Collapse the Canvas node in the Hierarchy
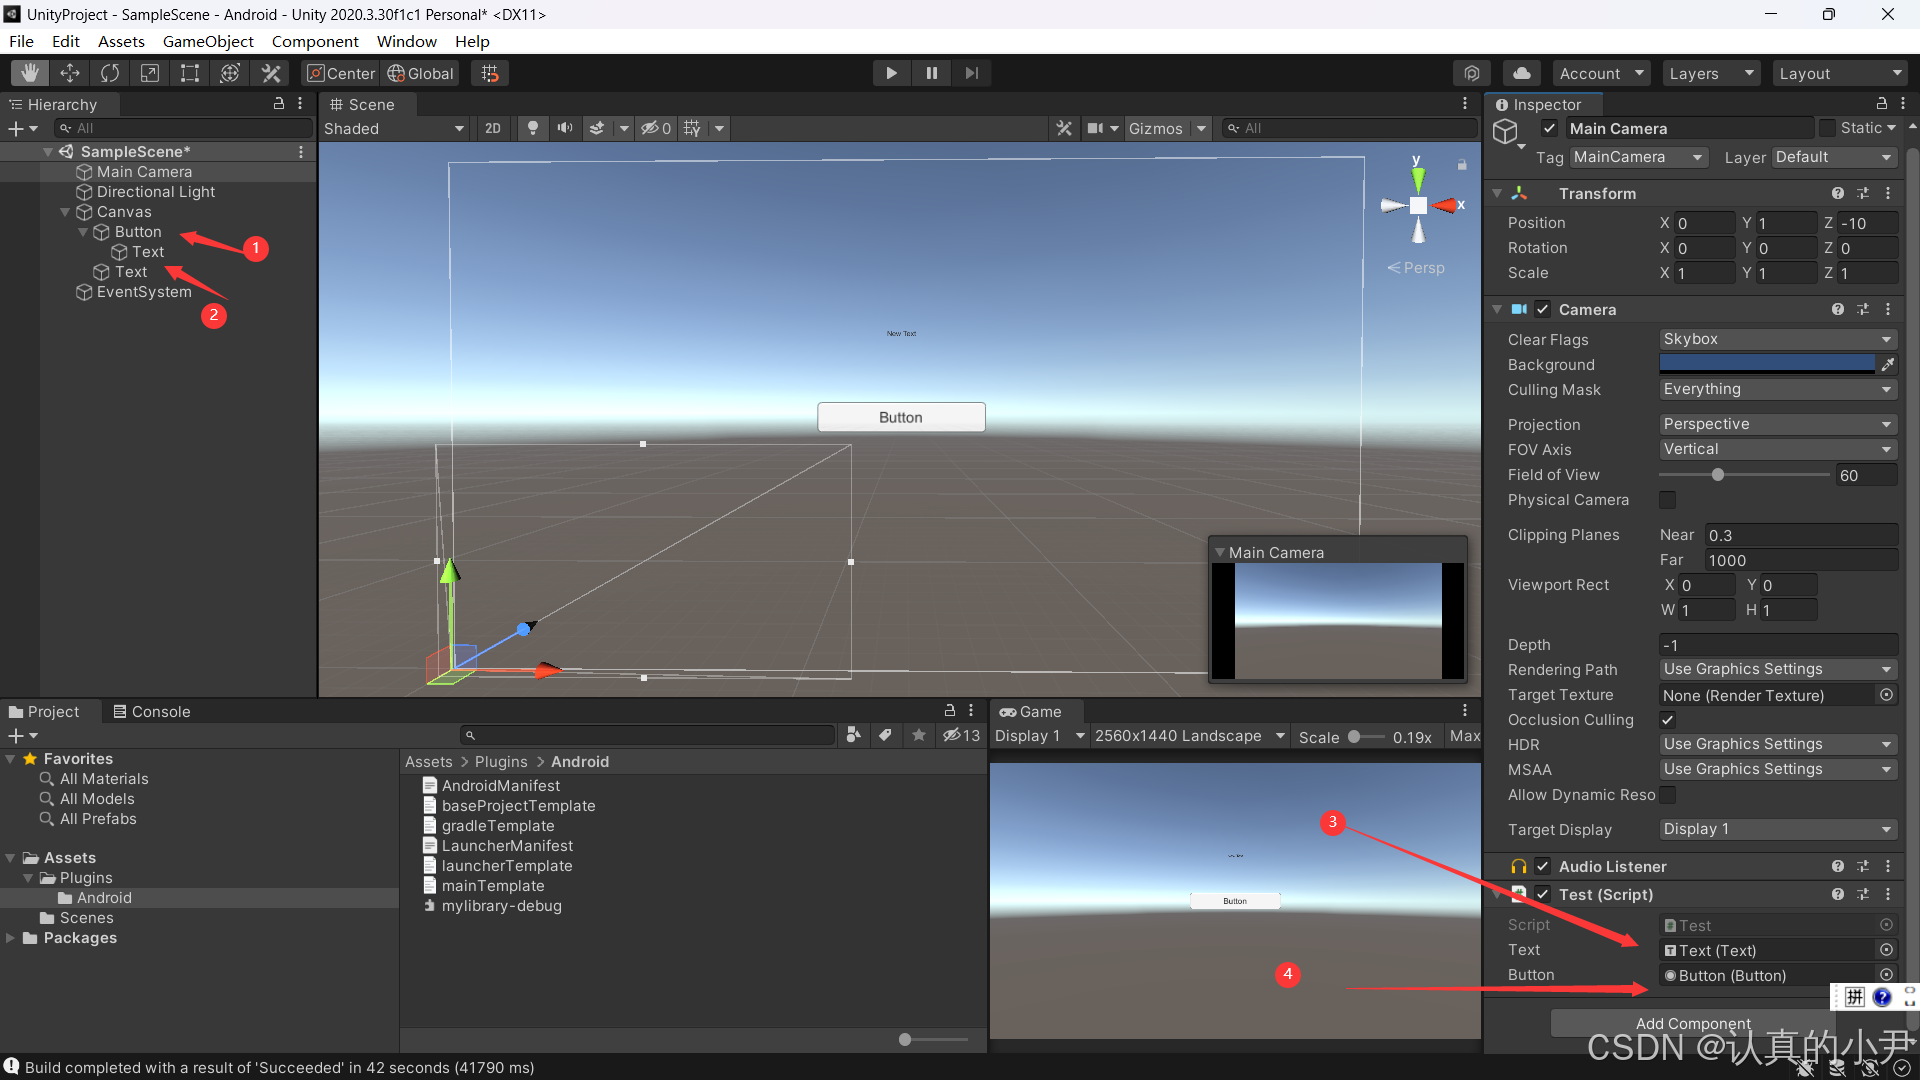 pos(64,211)
